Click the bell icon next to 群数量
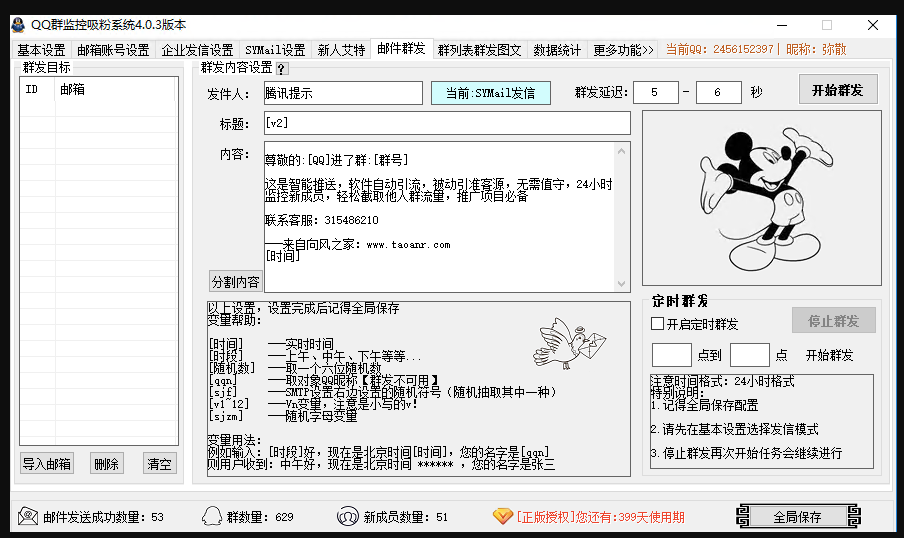 coord(212,516)
